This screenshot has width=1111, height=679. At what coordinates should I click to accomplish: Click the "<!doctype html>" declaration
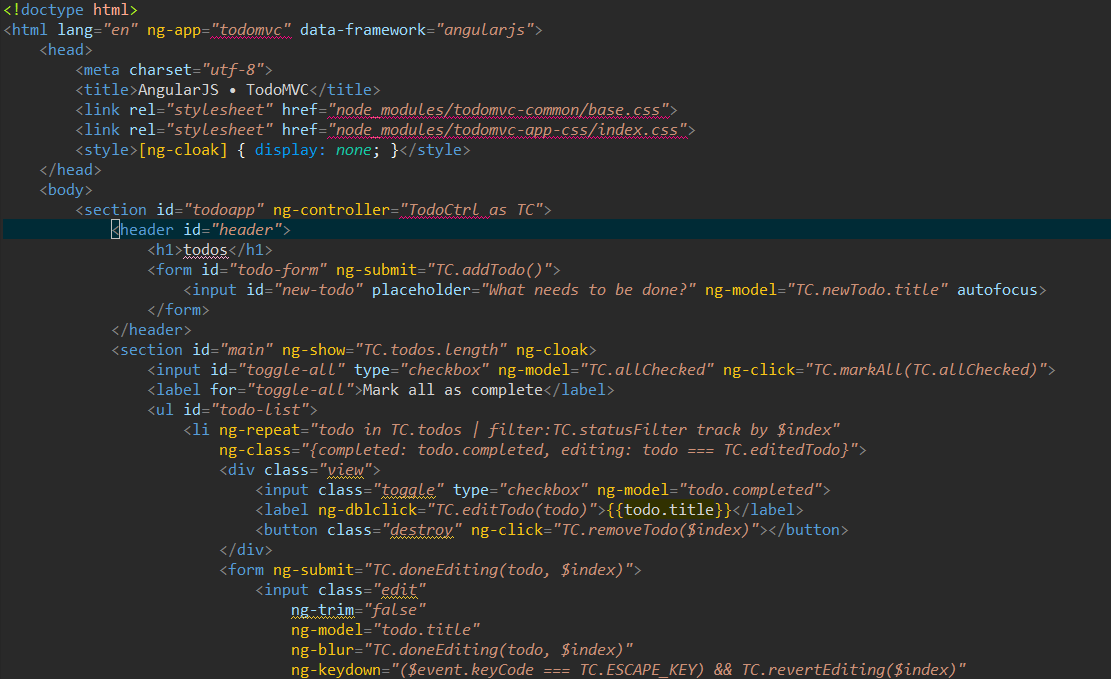pos(70,10)
